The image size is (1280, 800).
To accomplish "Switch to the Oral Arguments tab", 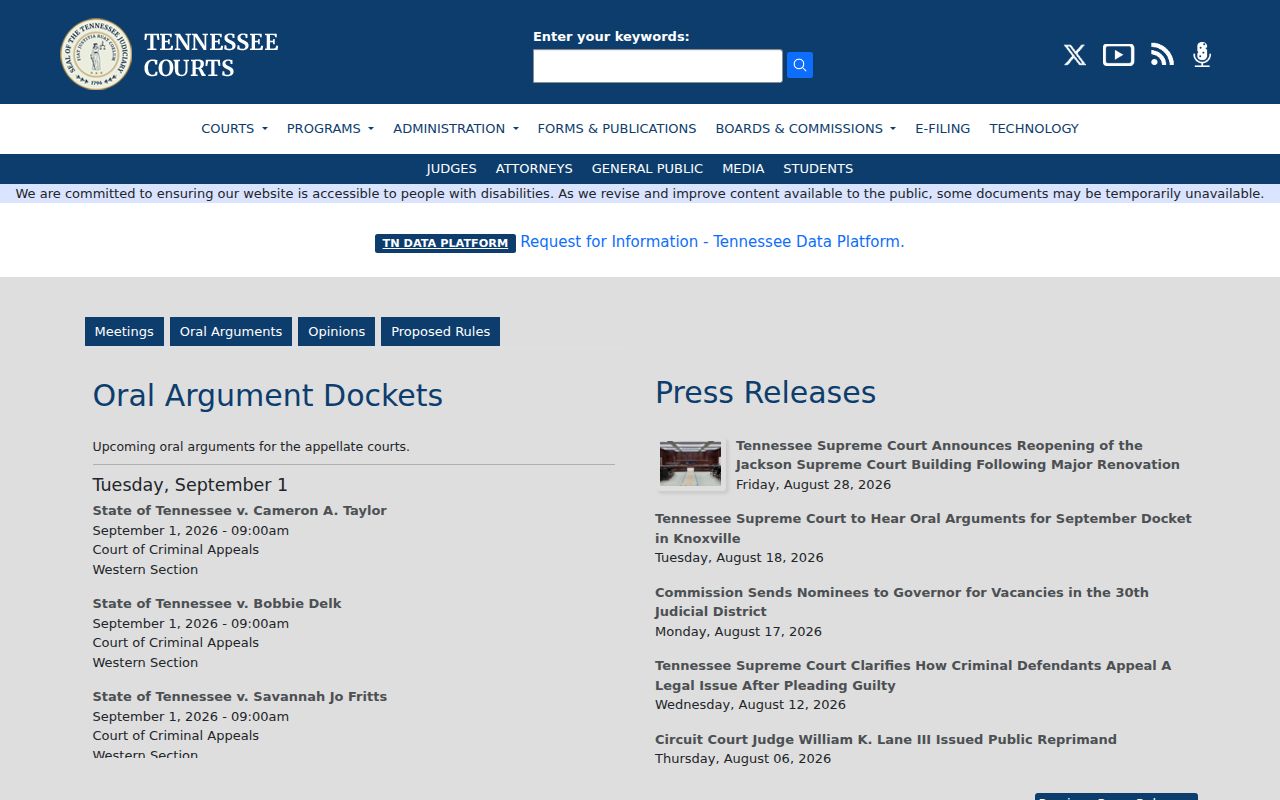I will pos(231,332).
